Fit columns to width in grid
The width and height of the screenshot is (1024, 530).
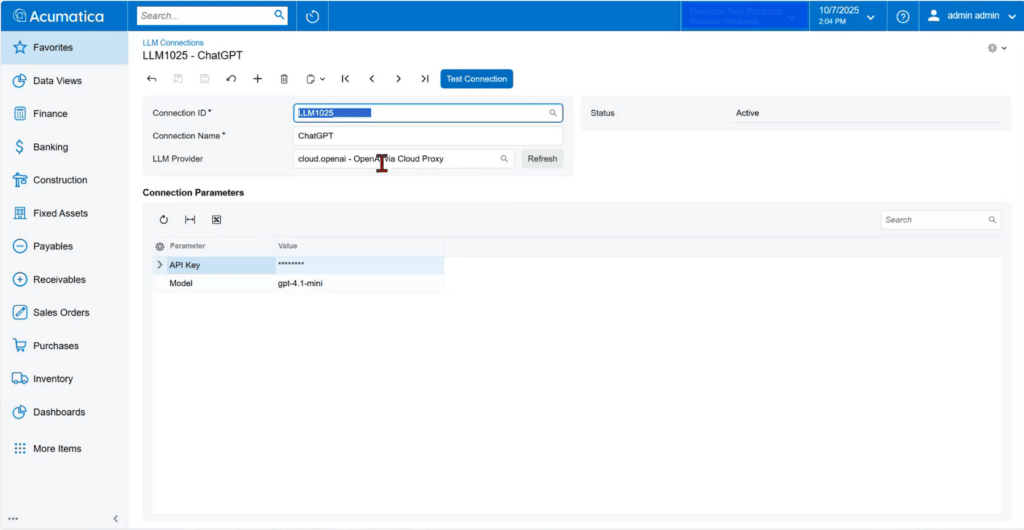click(x=190, y=220)
